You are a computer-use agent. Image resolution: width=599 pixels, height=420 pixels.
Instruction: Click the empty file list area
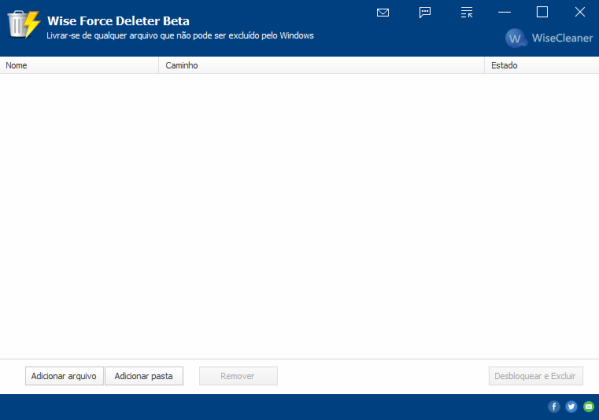coord(300,216)
